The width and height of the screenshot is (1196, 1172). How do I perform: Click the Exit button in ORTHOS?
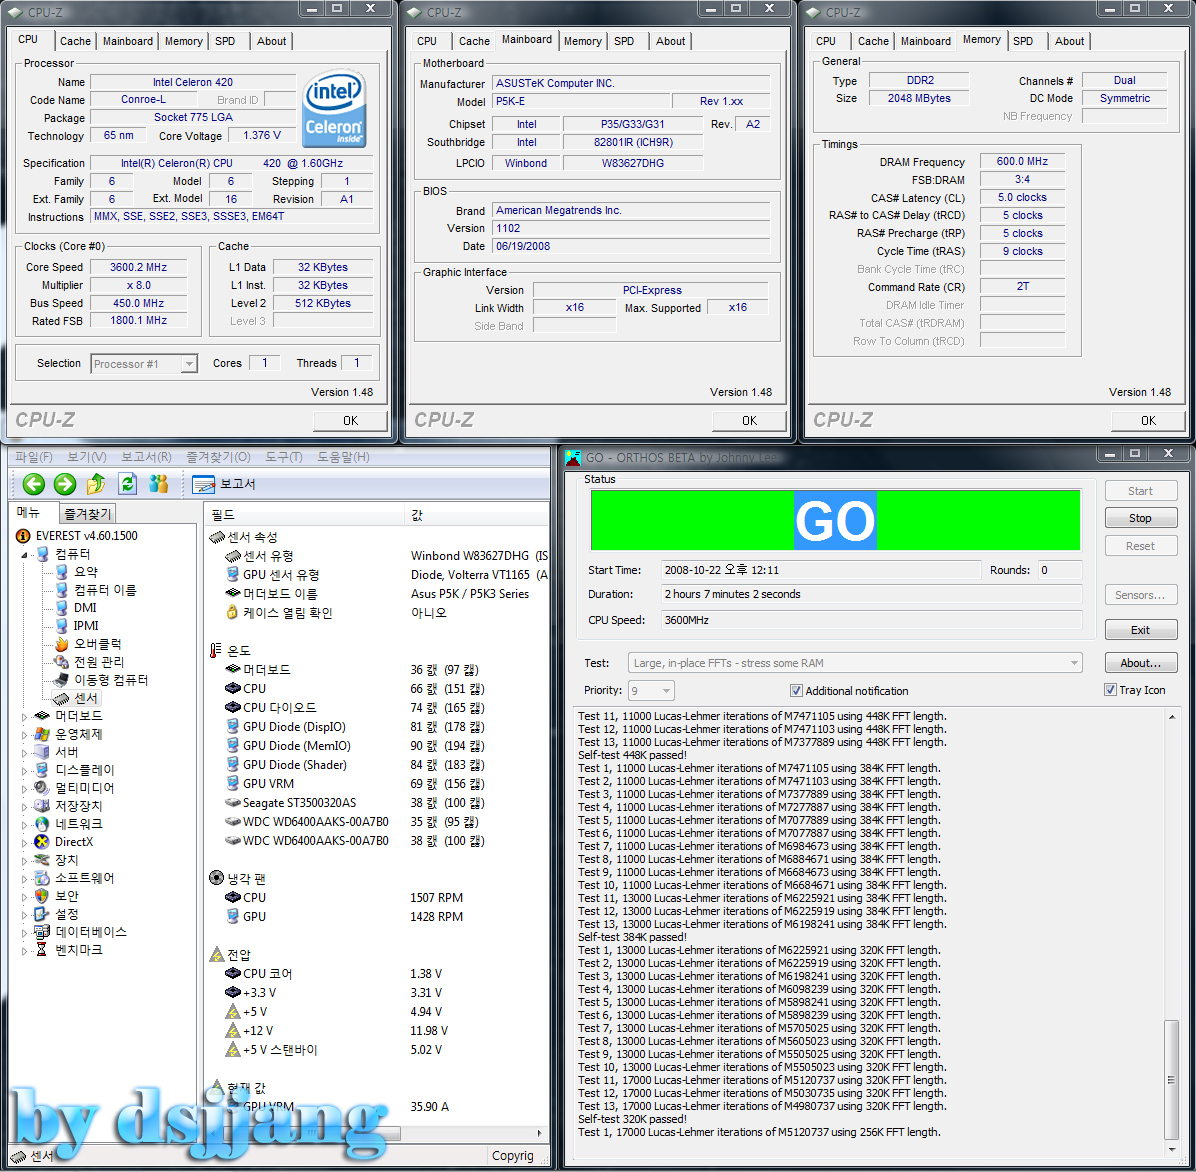pos(1140,630)
